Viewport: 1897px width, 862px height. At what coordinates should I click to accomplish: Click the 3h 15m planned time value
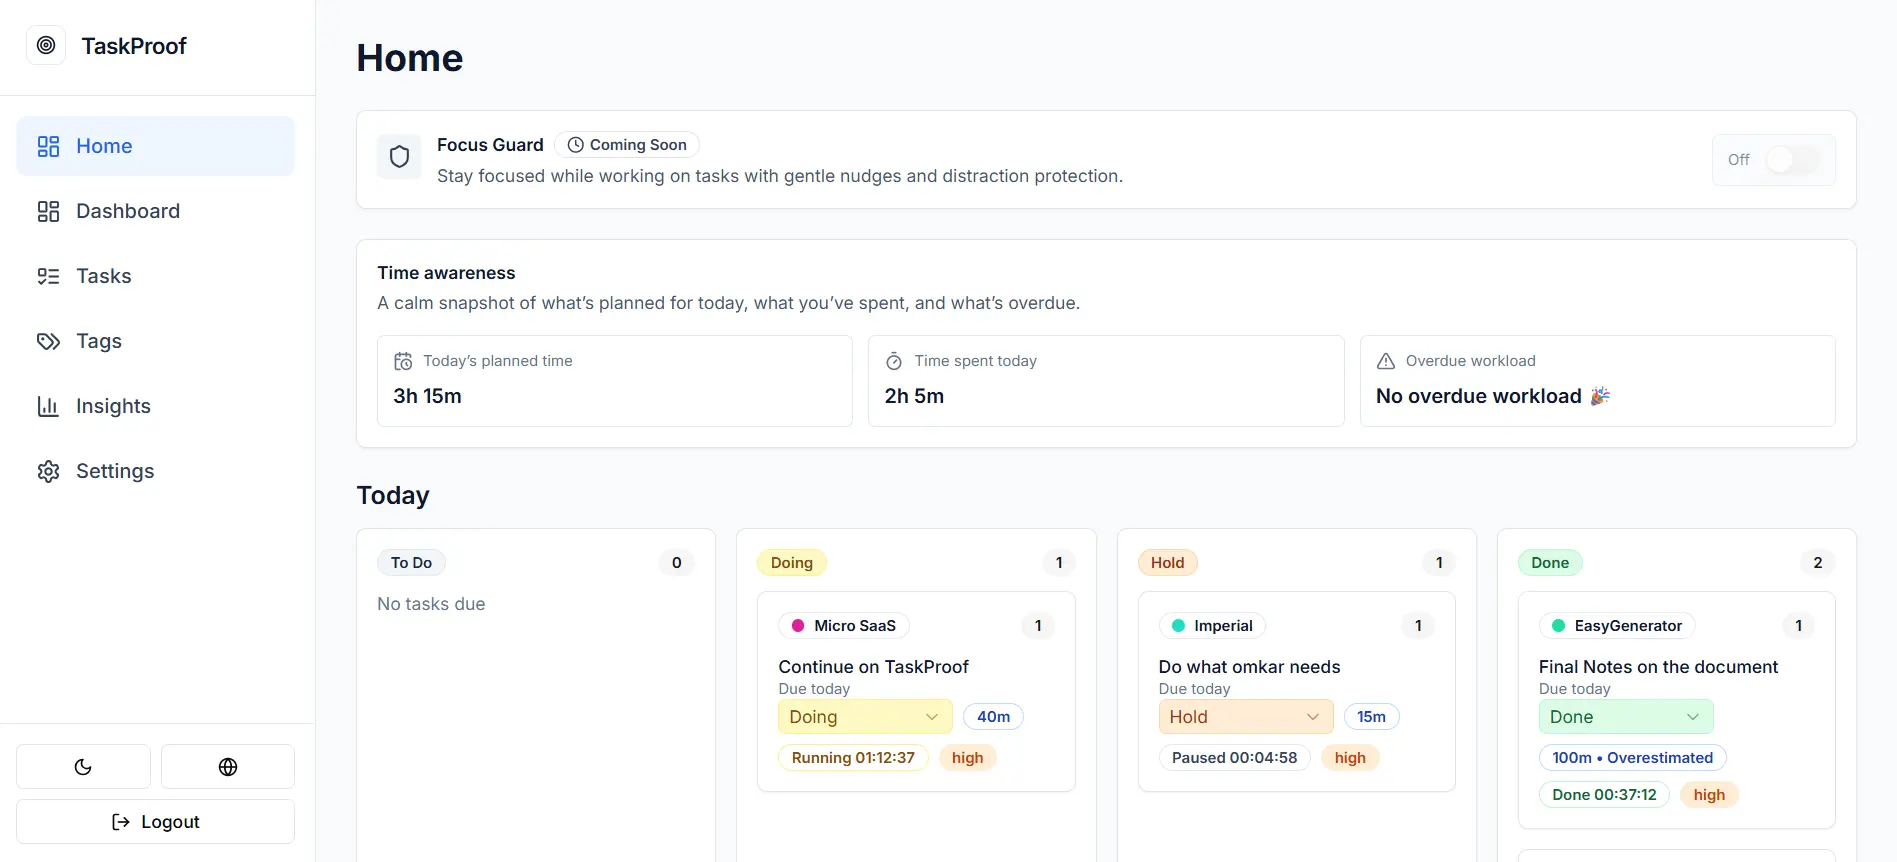pos(427,396)
